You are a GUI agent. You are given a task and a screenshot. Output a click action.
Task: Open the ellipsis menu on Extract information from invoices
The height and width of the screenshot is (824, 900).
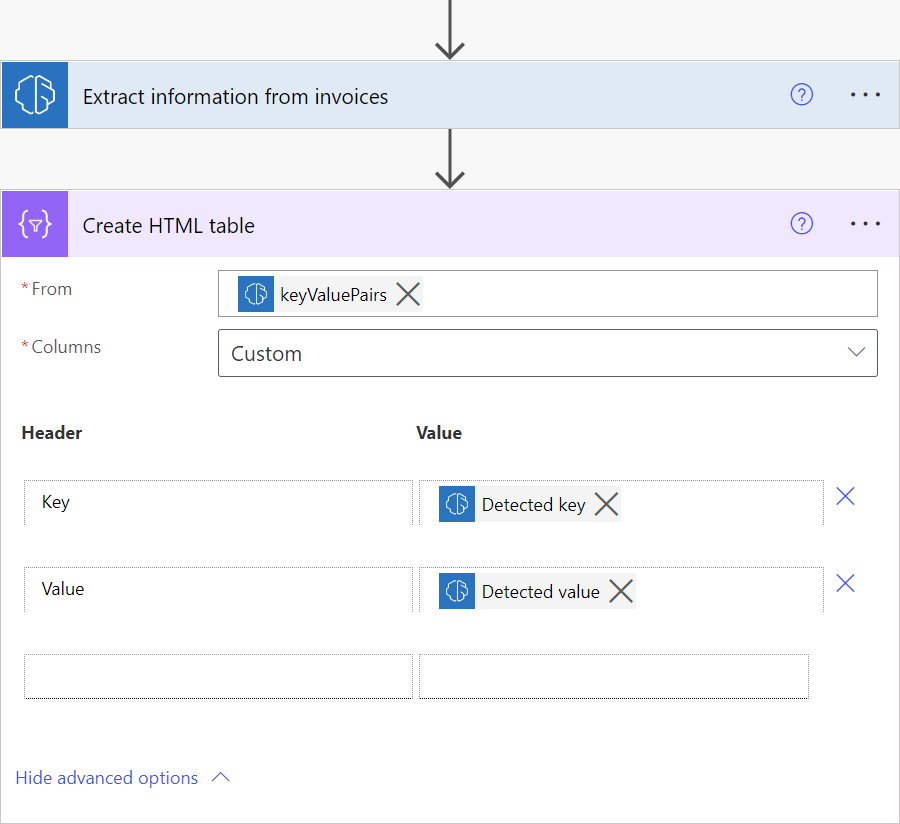click(864, 94)
